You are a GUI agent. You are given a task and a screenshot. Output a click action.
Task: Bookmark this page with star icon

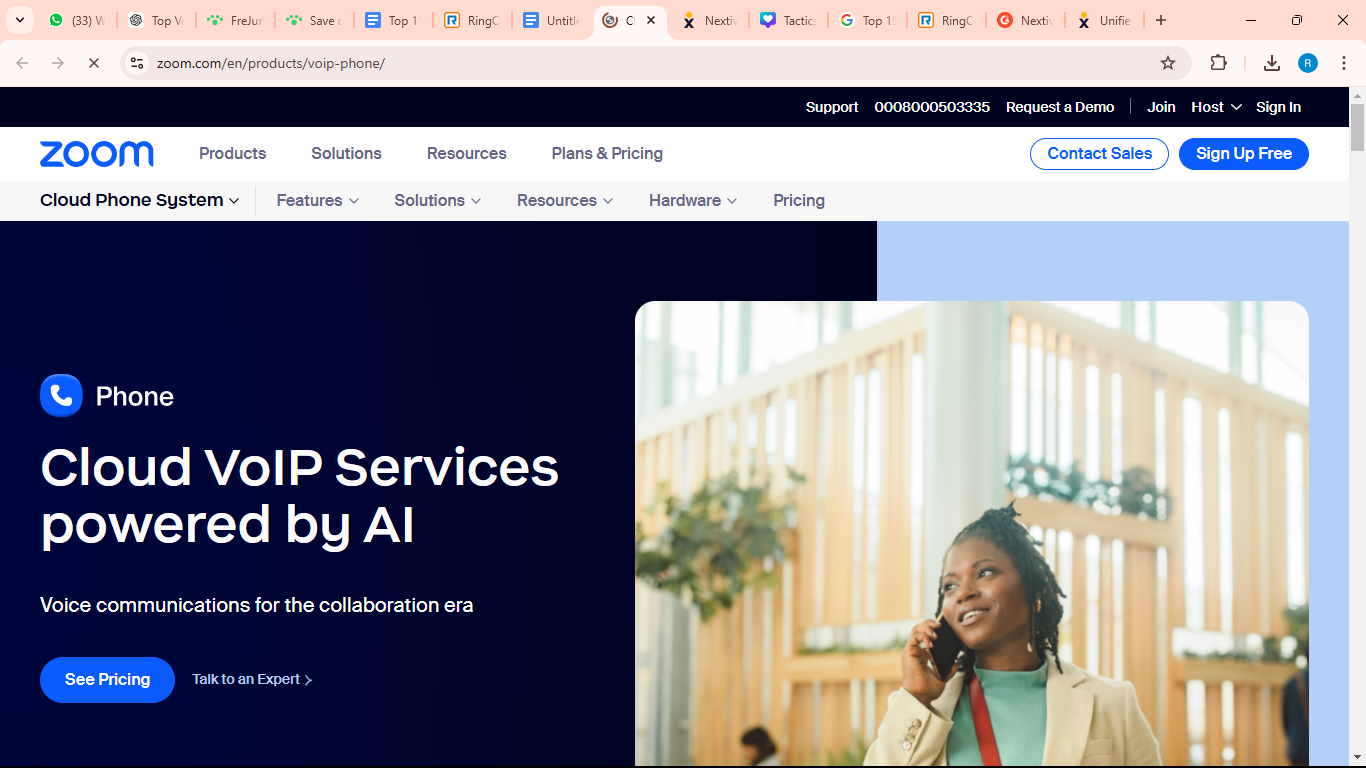1167,63
